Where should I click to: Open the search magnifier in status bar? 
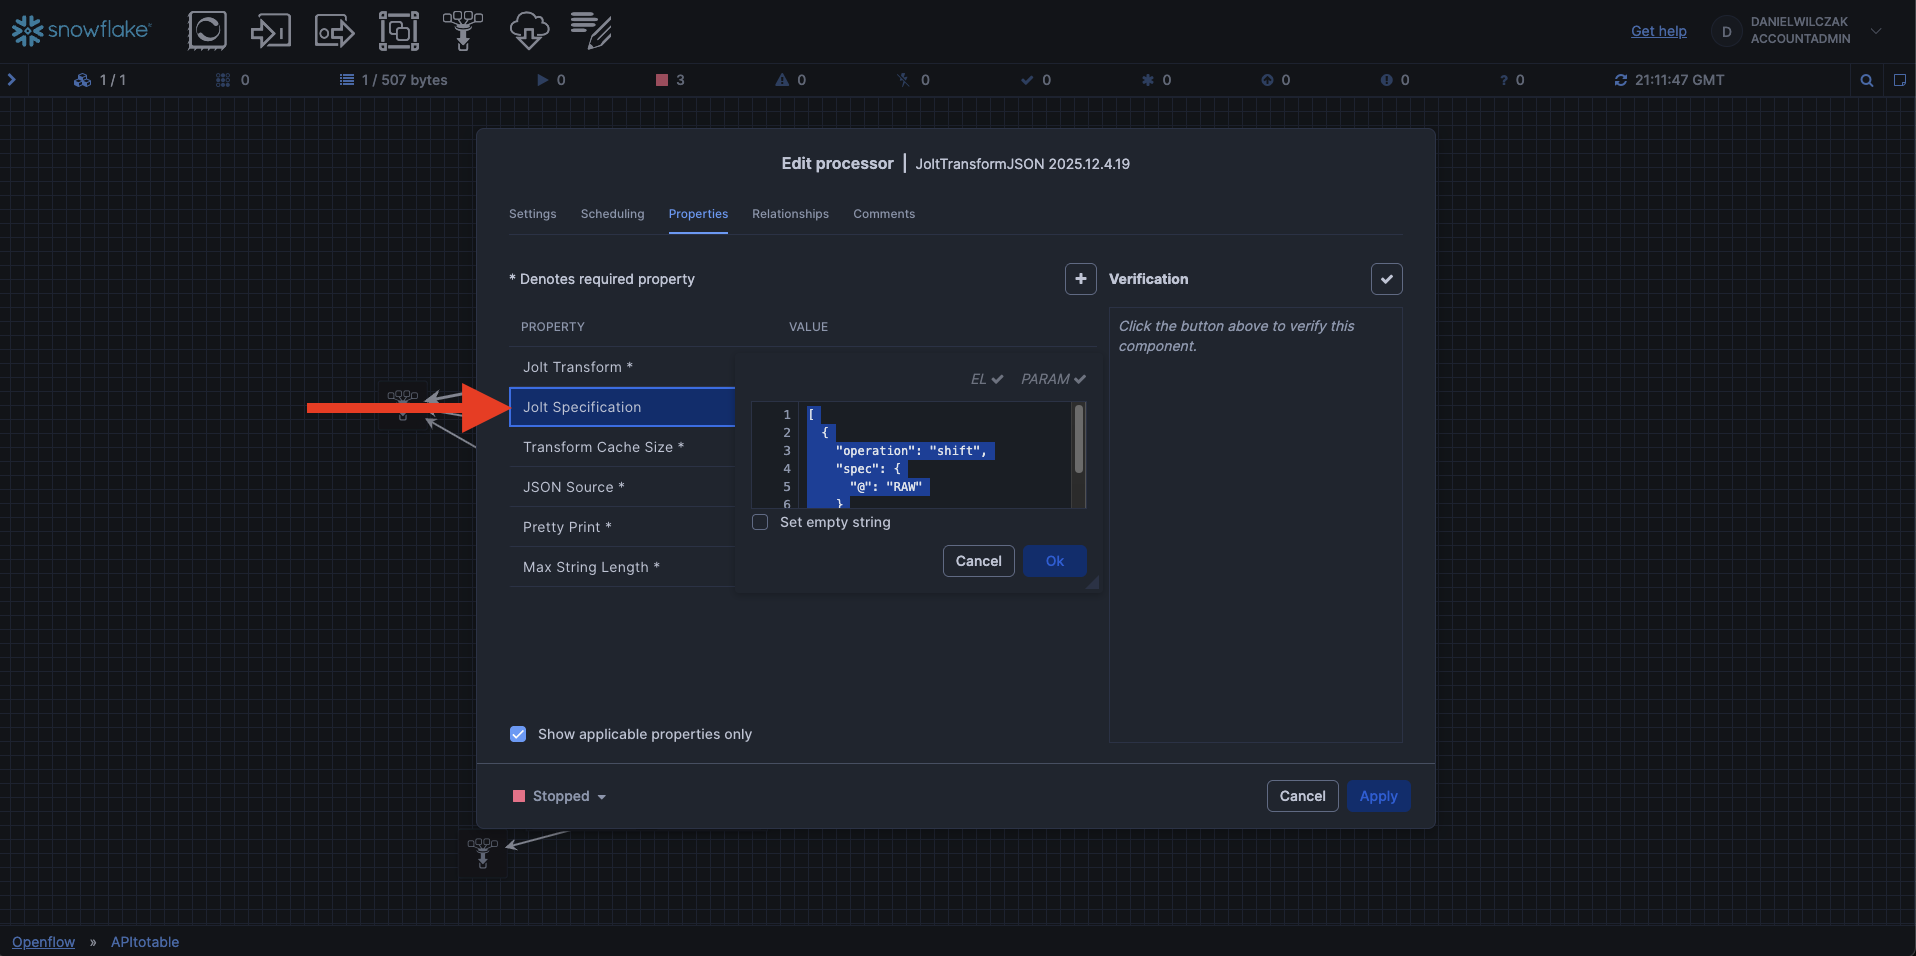coord(1866,80)
